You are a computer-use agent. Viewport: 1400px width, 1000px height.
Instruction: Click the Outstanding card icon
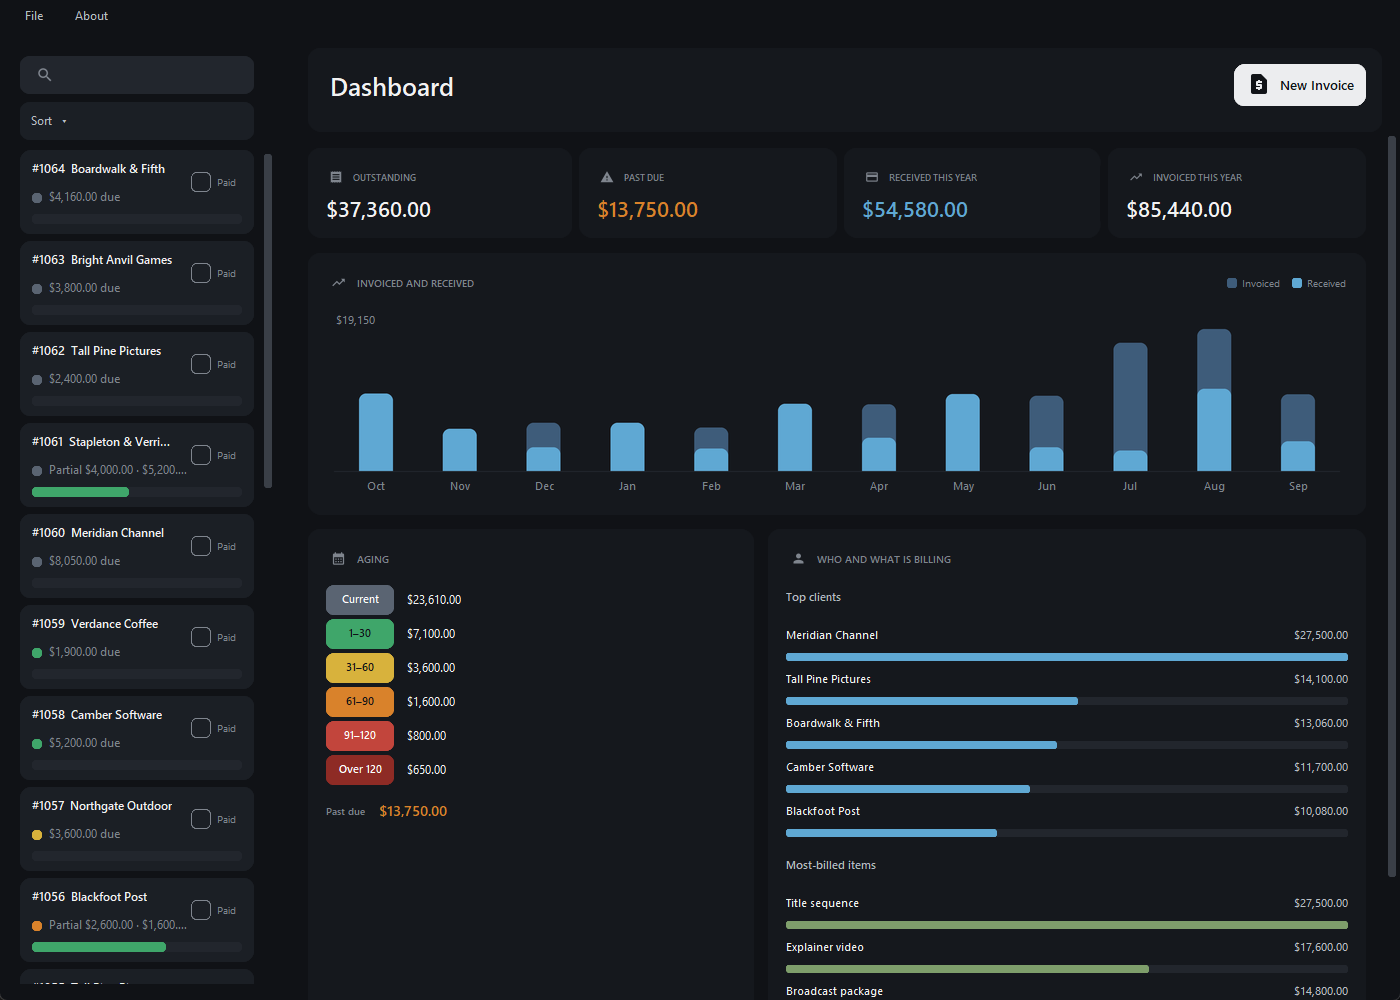tap(336, 177)
